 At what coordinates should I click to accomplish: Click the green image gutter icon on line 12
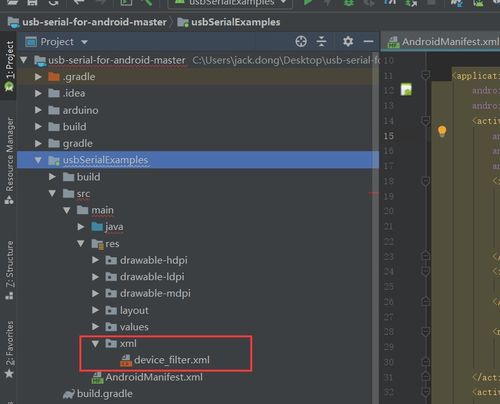coord(406,90)
